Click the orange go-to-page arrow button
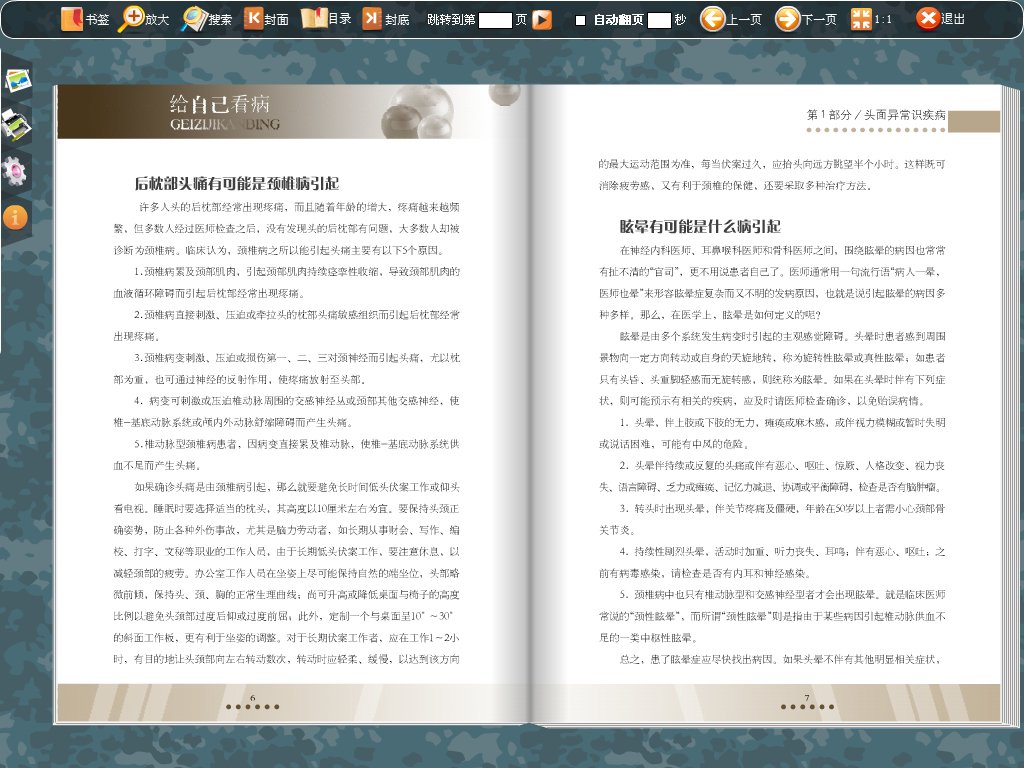1024x768 pixels. tap(542, 20)
